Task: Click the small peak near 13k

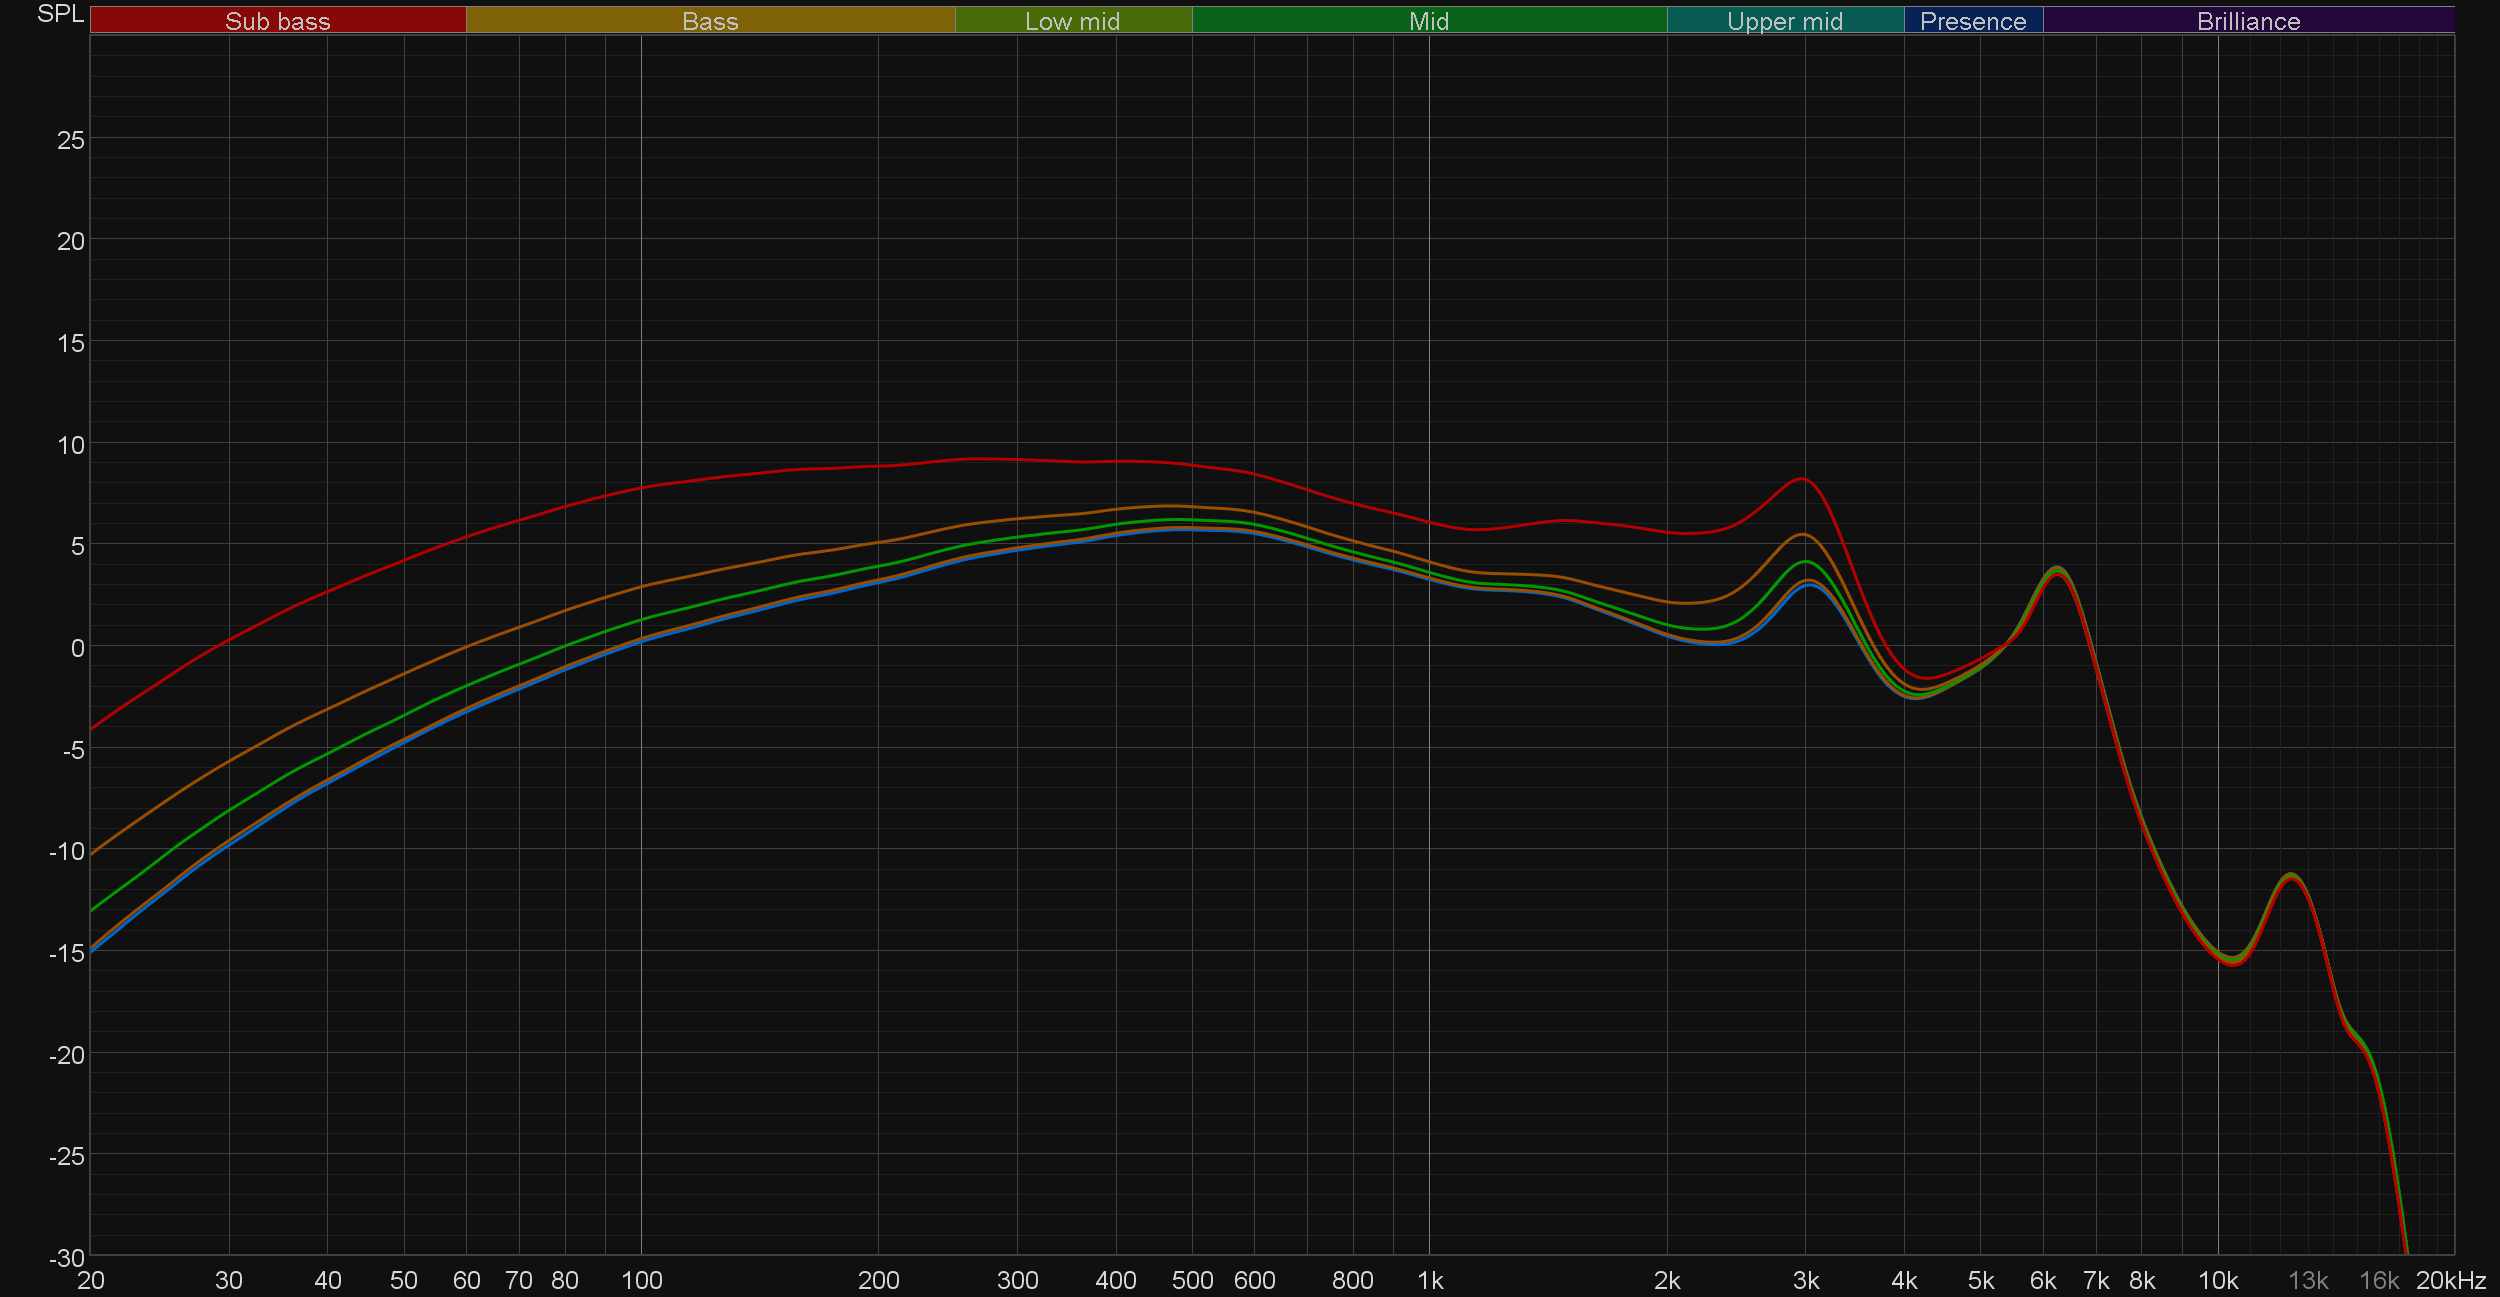Action: [x=2291, y=876]
